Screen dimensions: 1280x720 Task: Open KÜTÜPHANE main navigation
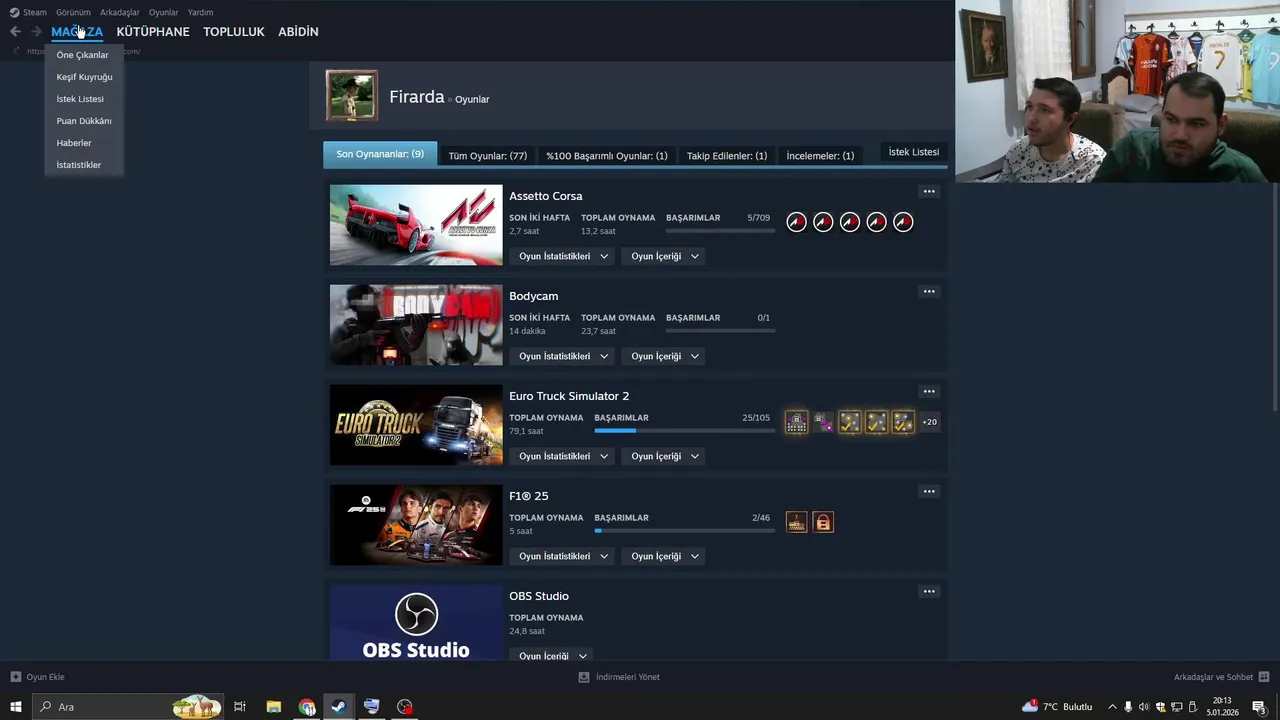pyautogui.click(x=153, y=32)
